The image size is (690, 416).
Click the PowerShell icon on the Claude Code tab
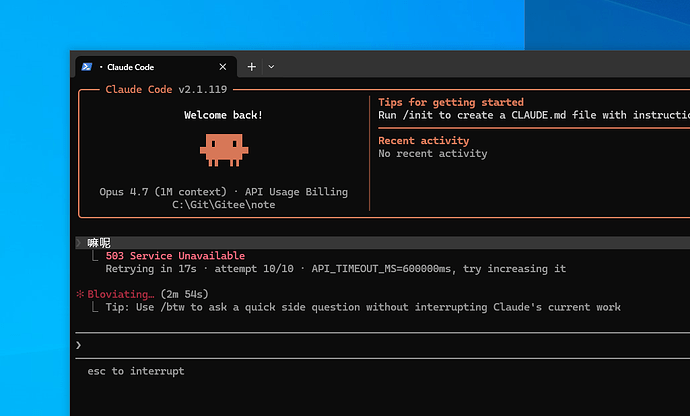(87, 66)
